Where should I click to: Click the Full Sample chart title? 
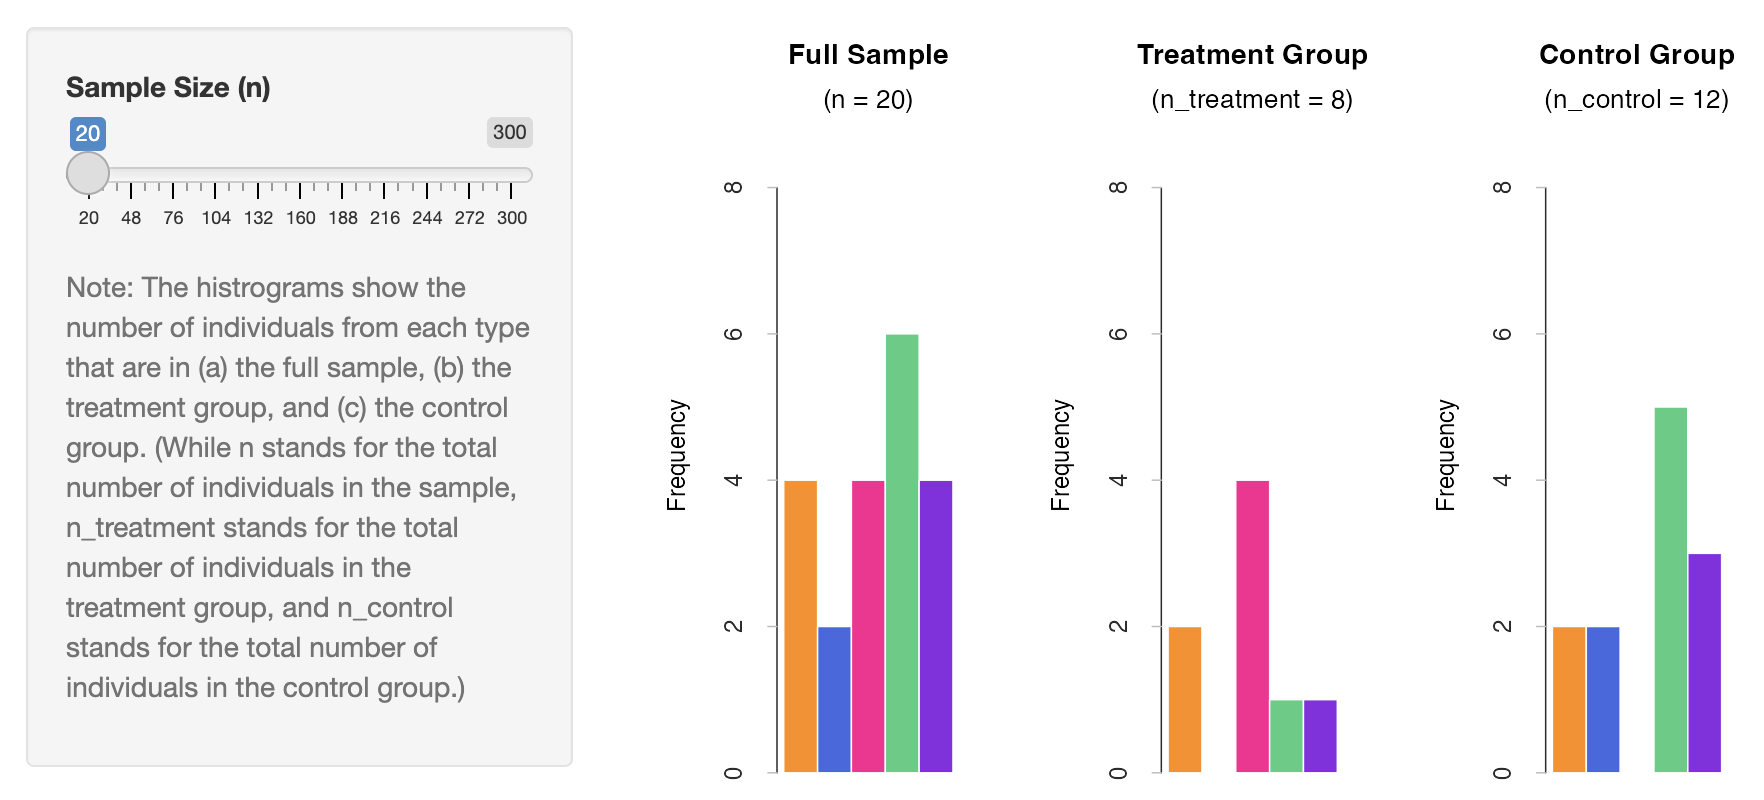click(868, 55)
